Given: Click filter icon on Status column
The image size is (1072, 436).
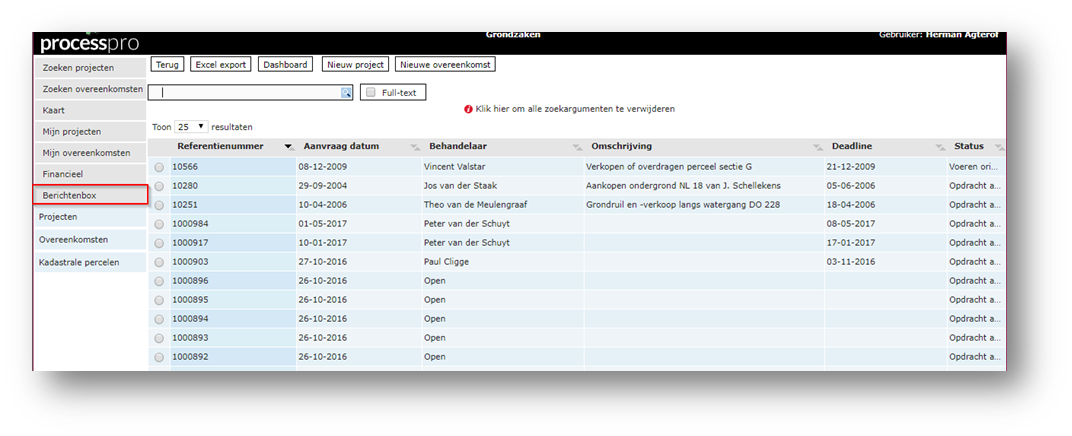Looking at the screenshot, I should (997, 147).
